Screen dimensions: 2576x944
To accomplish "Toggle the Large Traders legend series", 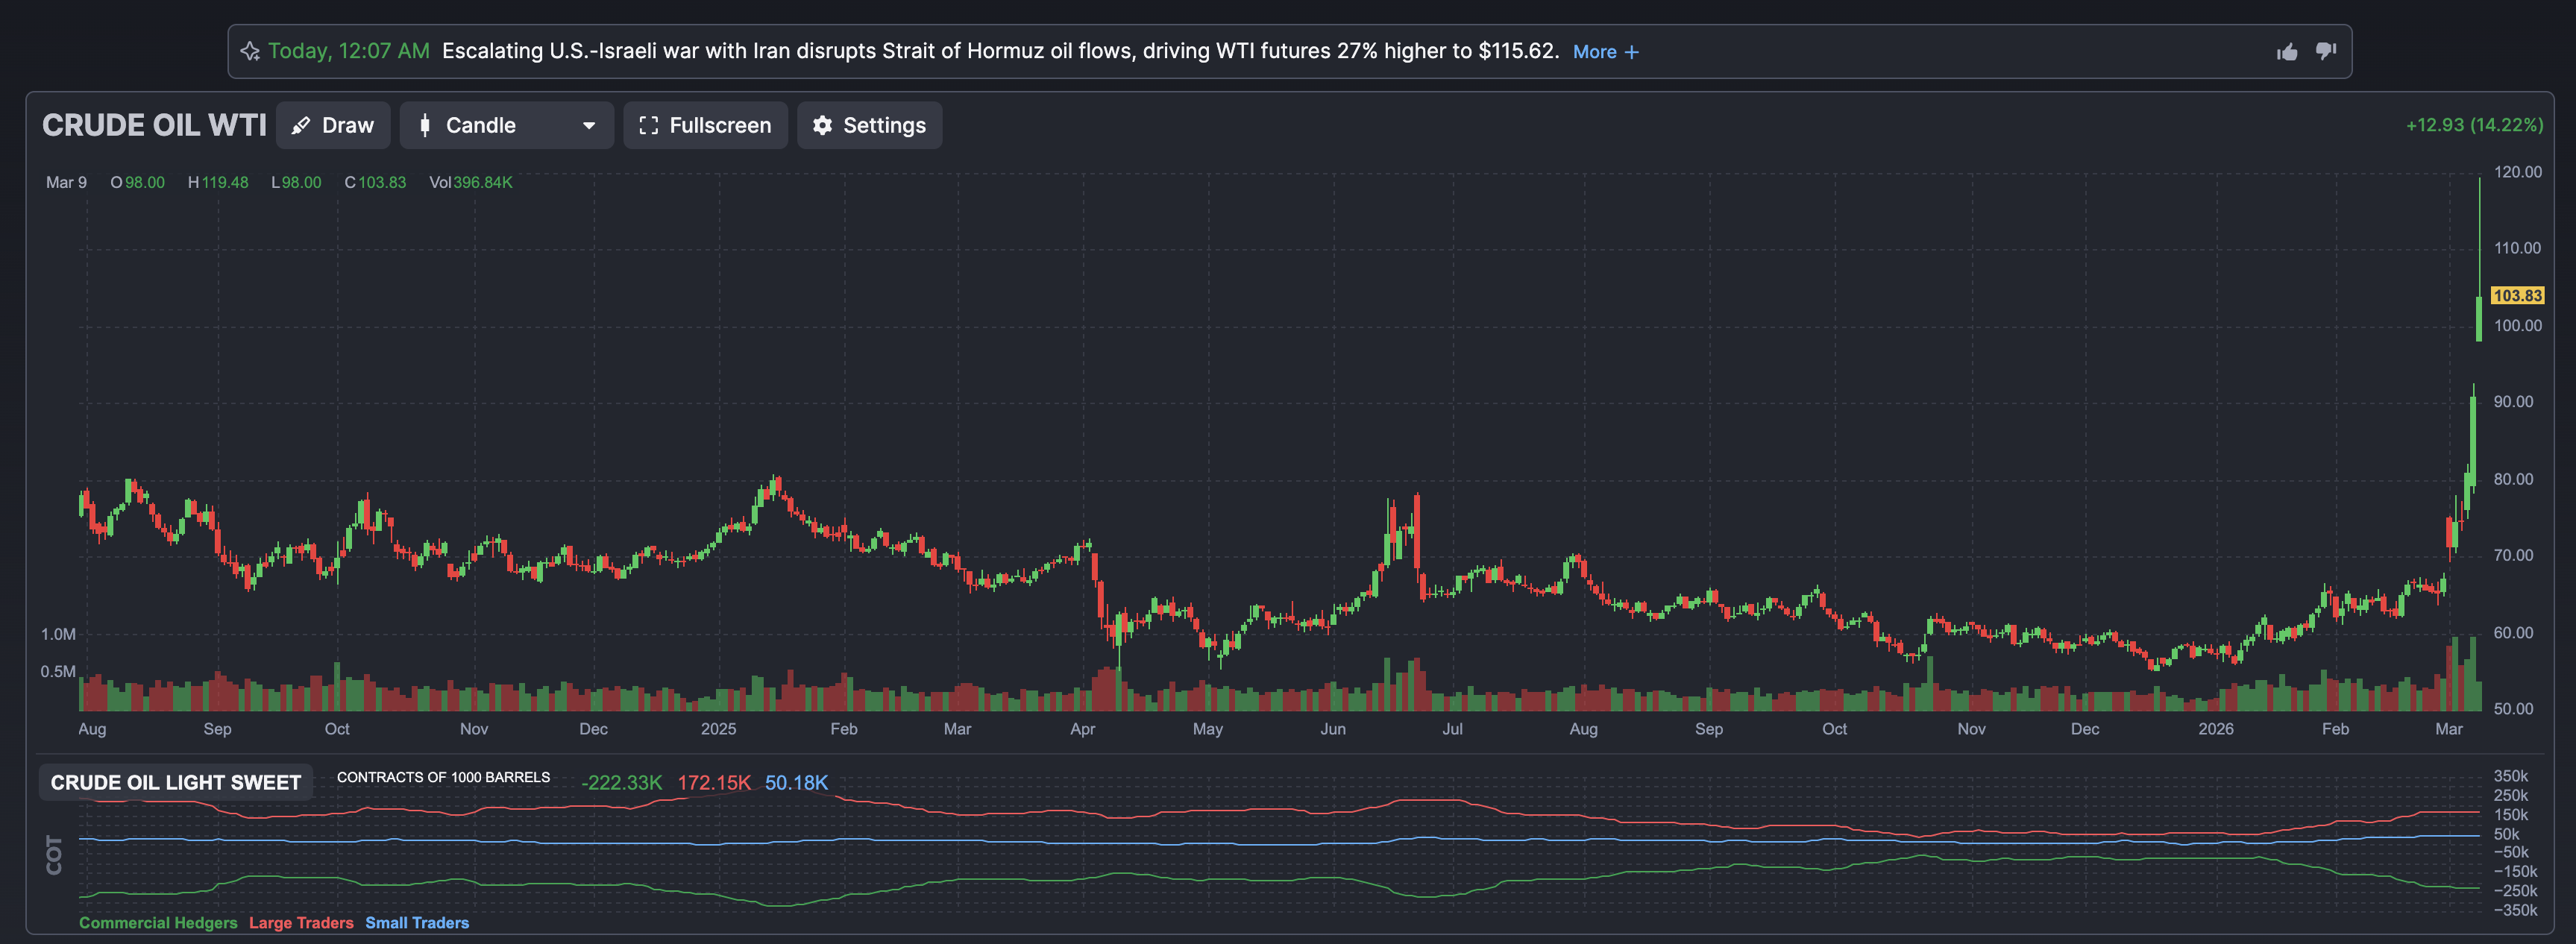I will 301,922.
